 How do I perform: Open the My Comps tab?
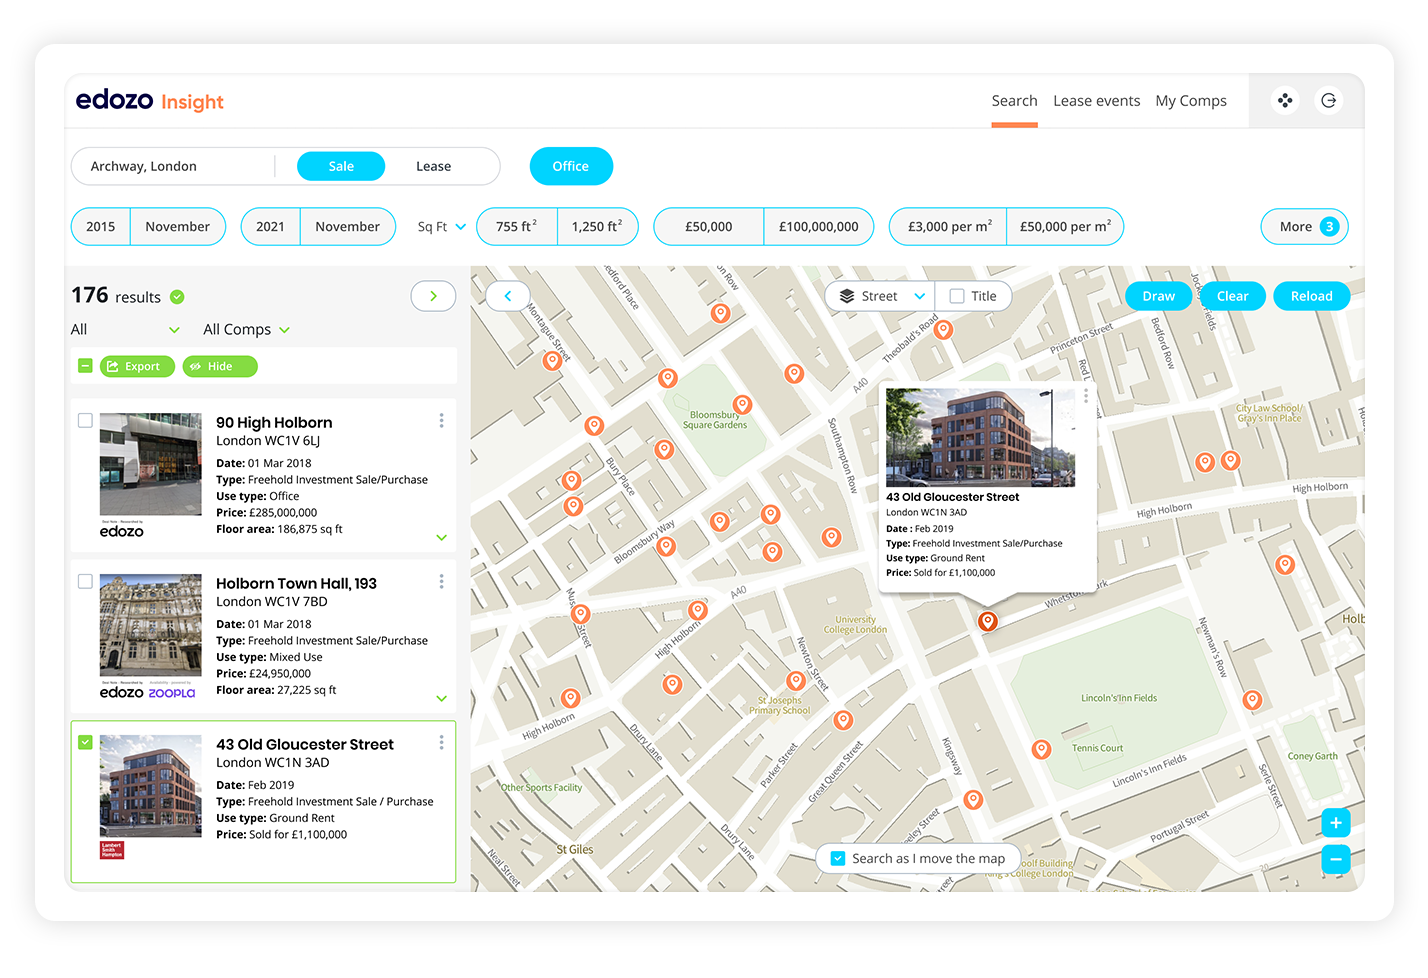[1190, 101]
